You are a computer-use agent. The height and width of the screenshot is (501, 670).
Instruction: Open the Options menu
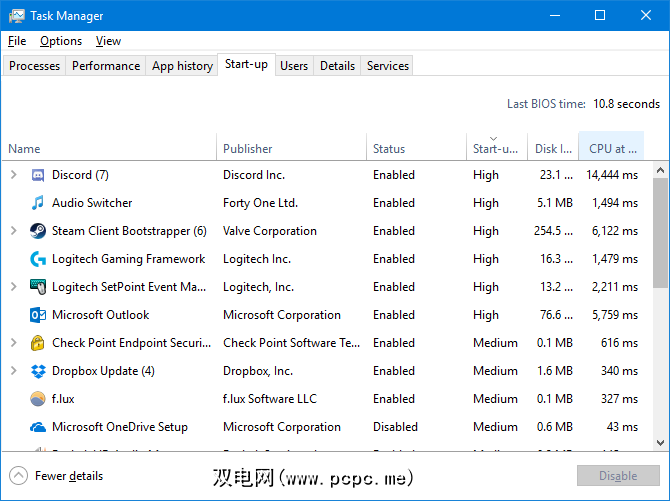point(61,41)
